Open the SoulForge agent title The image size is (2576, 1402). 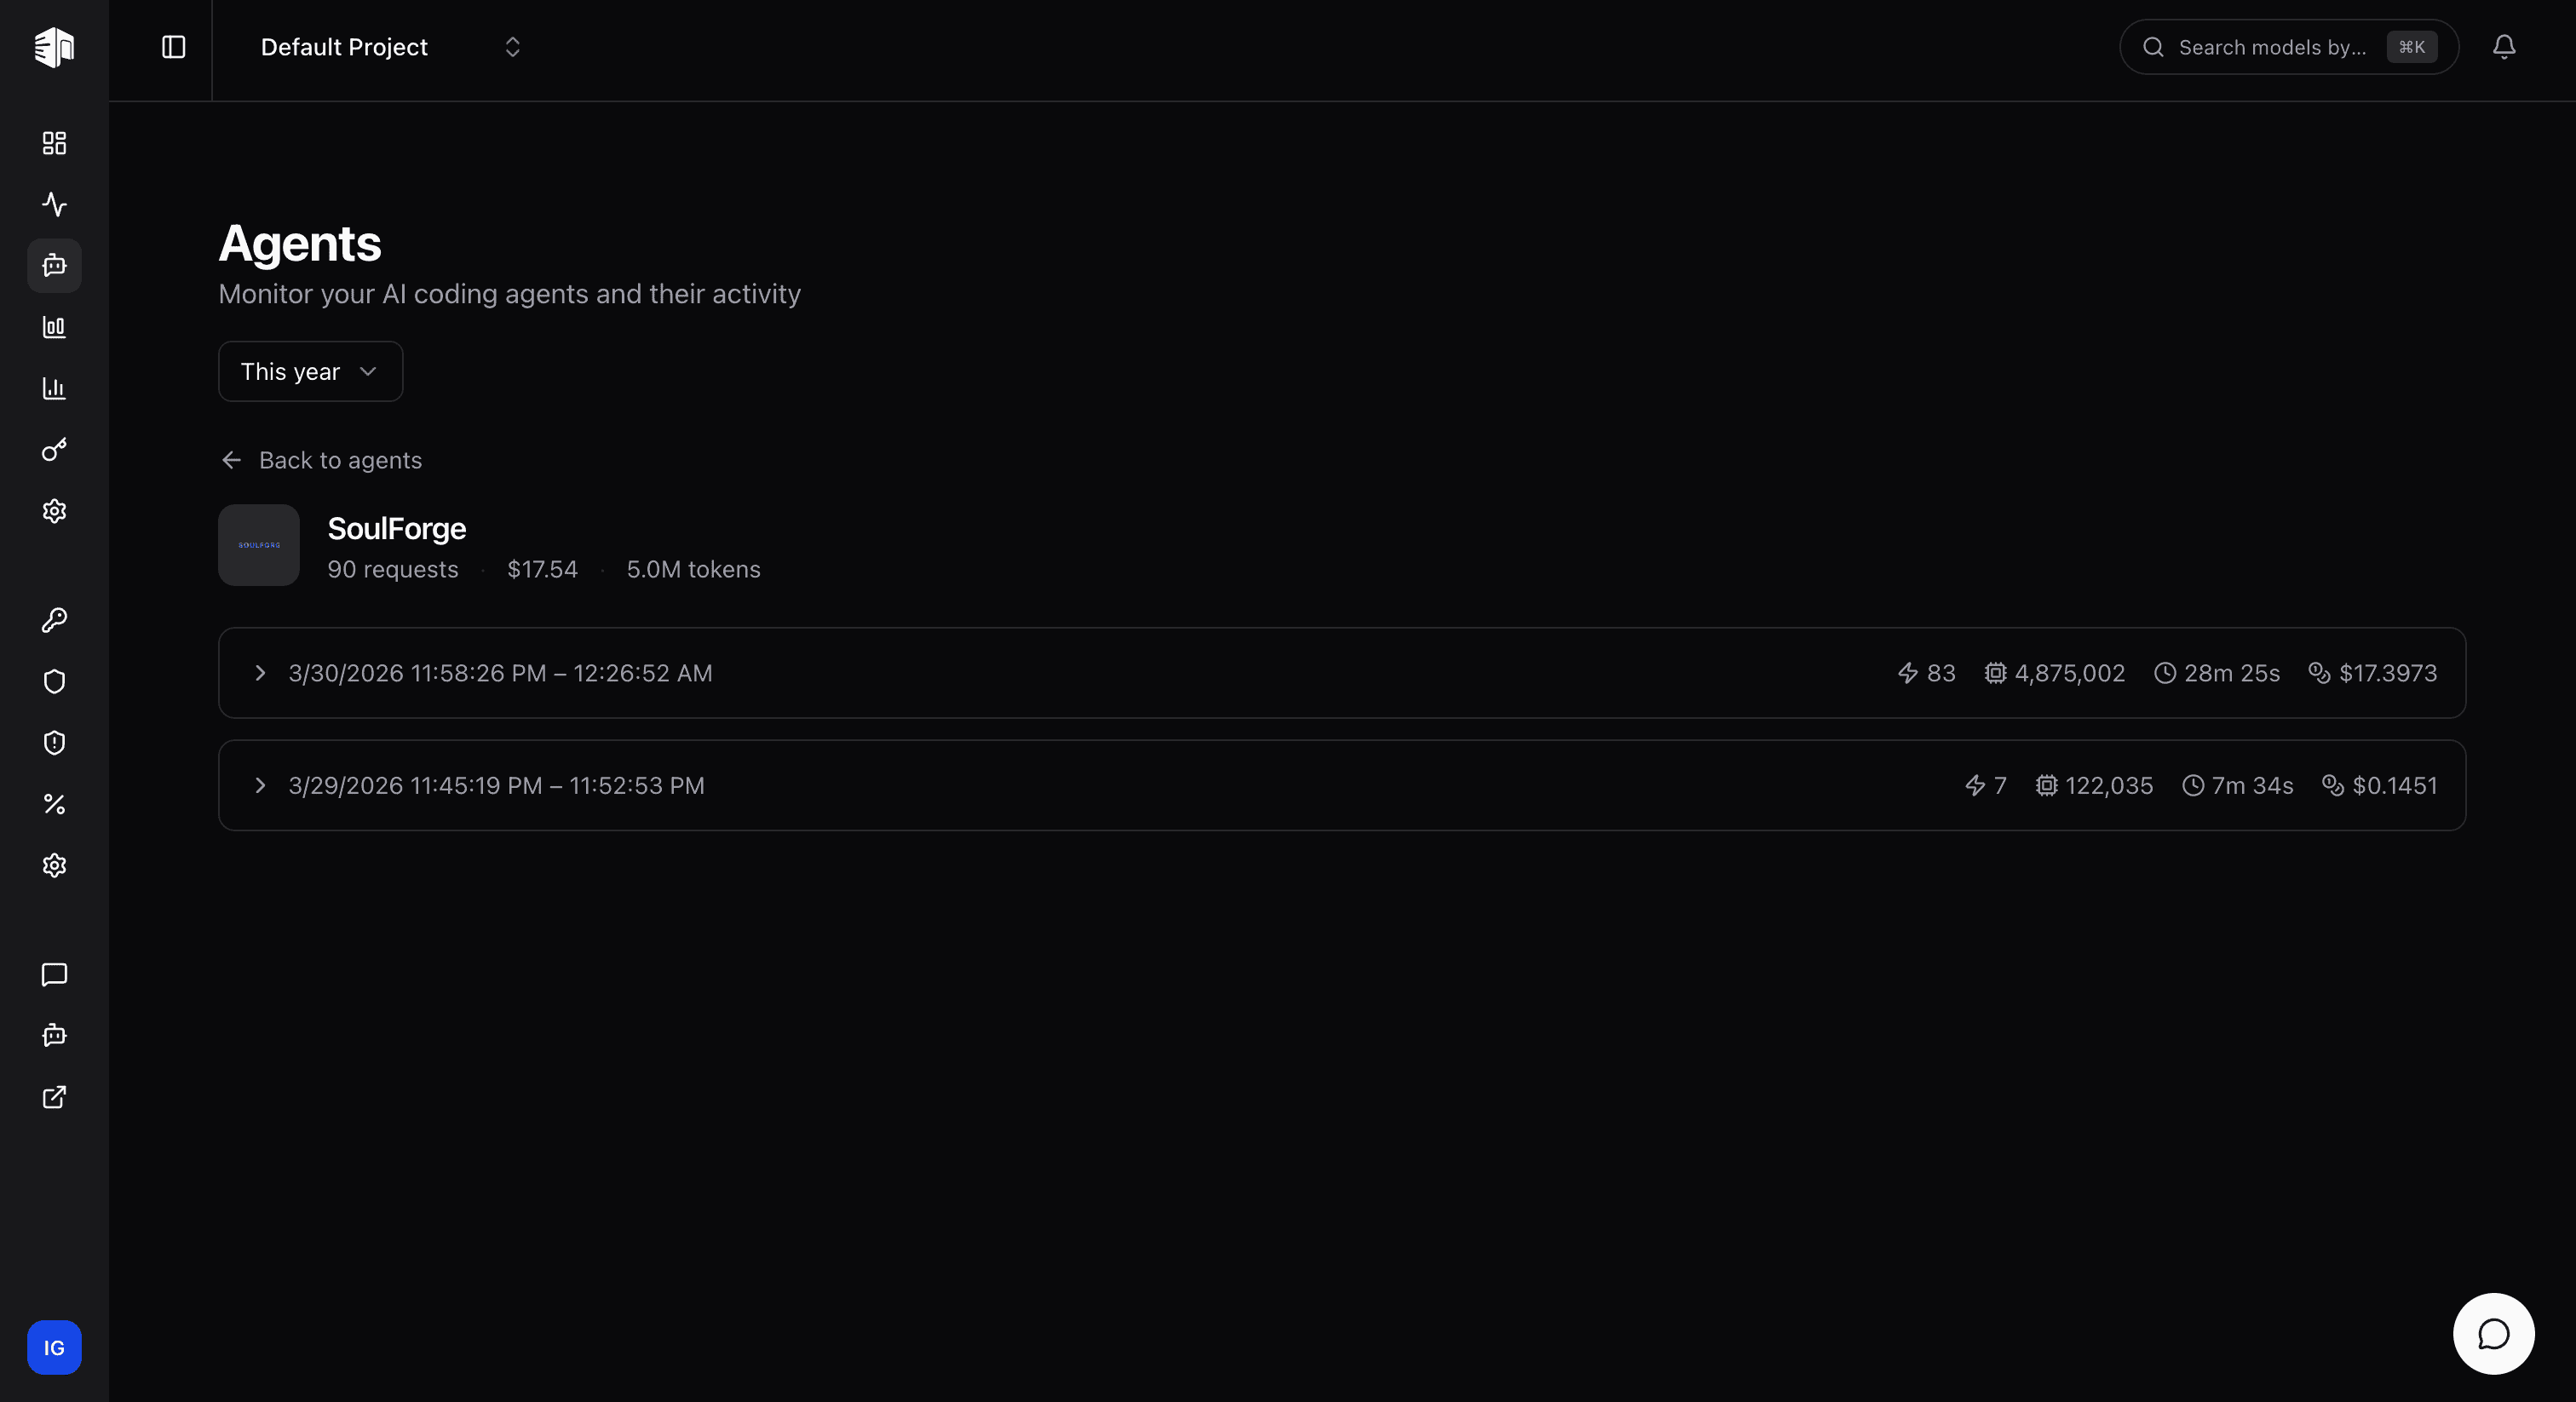396,528
